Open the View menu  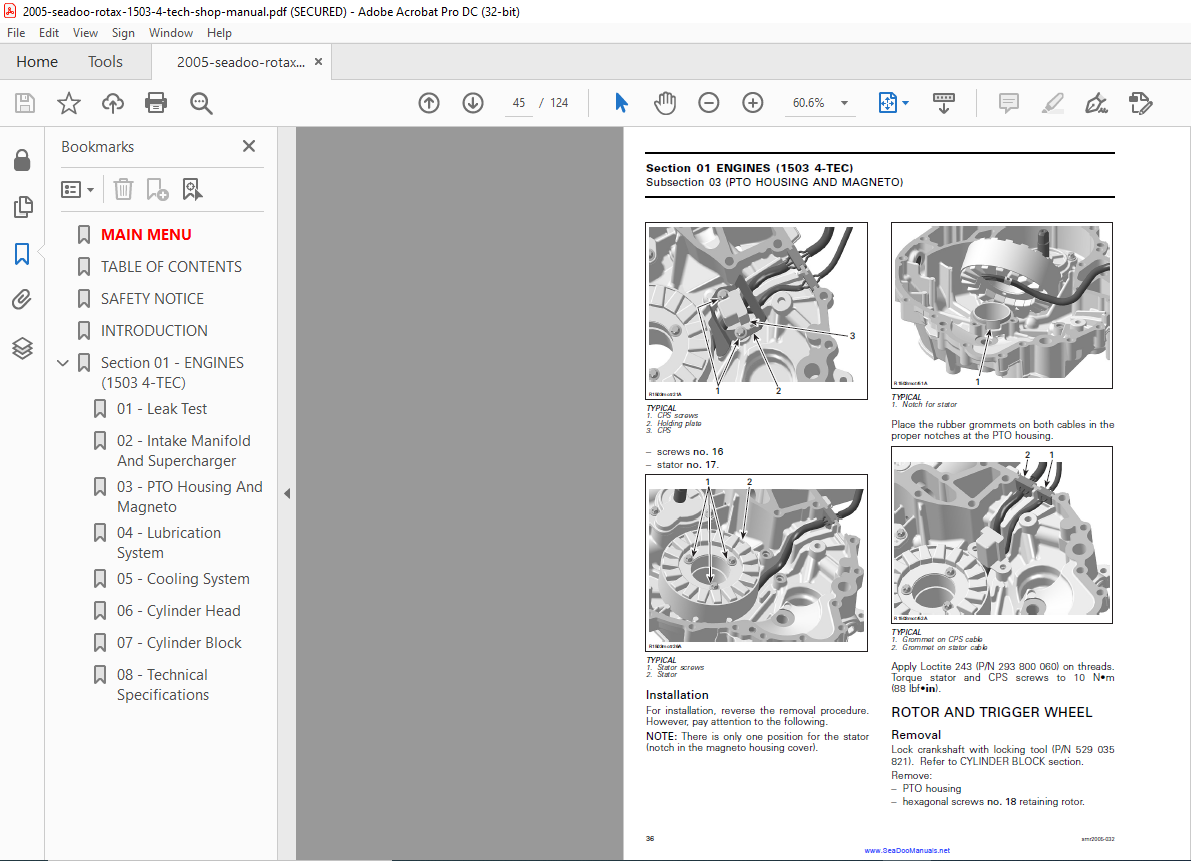(x=85, y=33)
